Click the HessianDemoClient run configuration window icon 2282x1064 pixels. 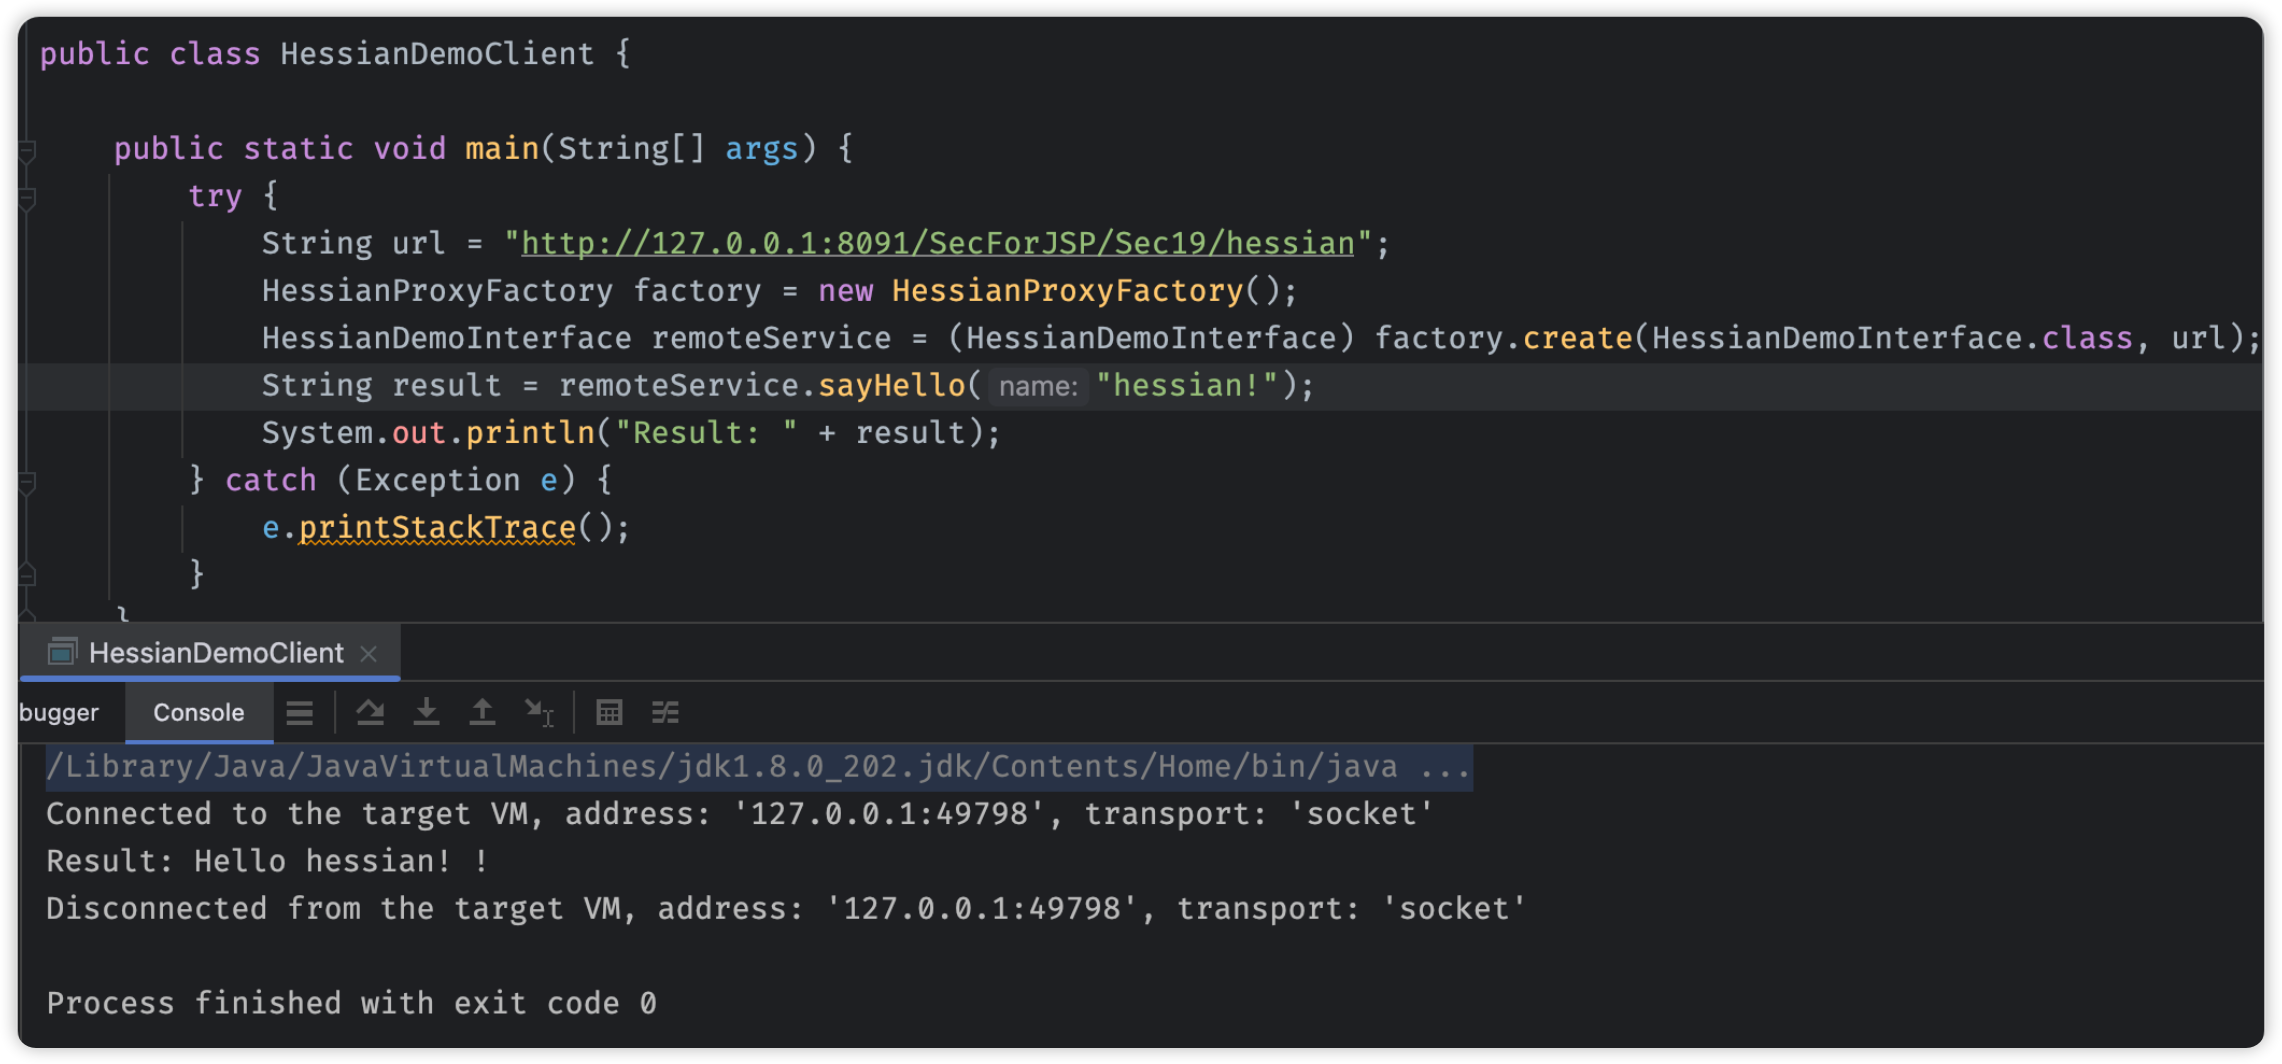tap(62, 653)
